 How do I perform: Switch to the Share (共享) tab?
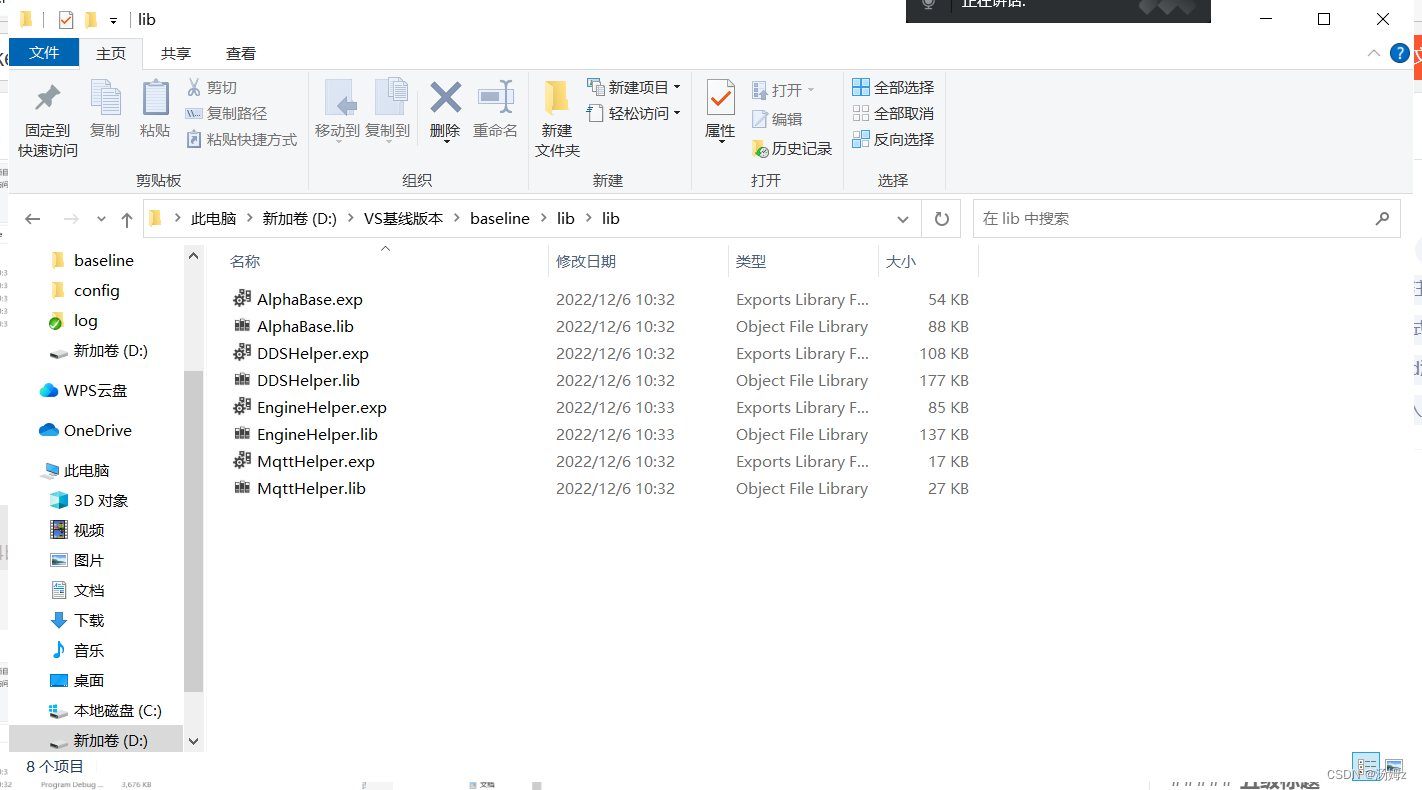tap(176, 54)
